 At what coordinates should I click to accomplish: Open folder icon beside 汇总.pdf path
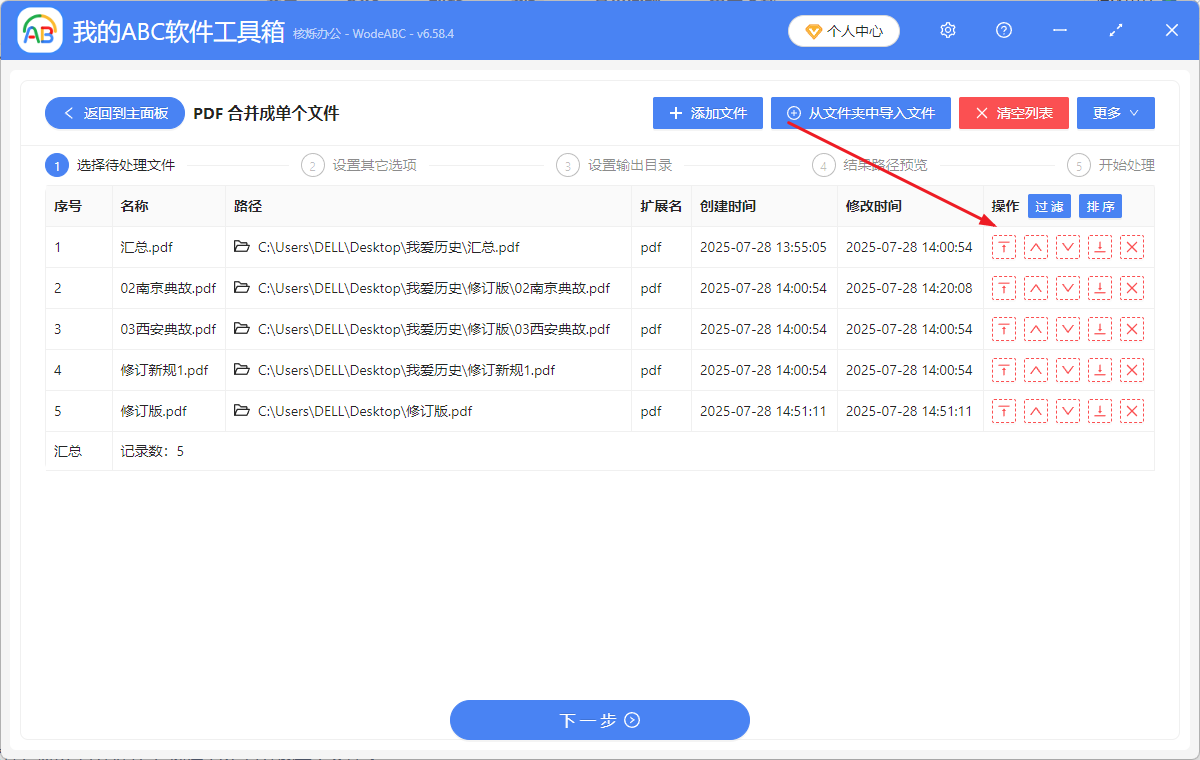[240, 247]
